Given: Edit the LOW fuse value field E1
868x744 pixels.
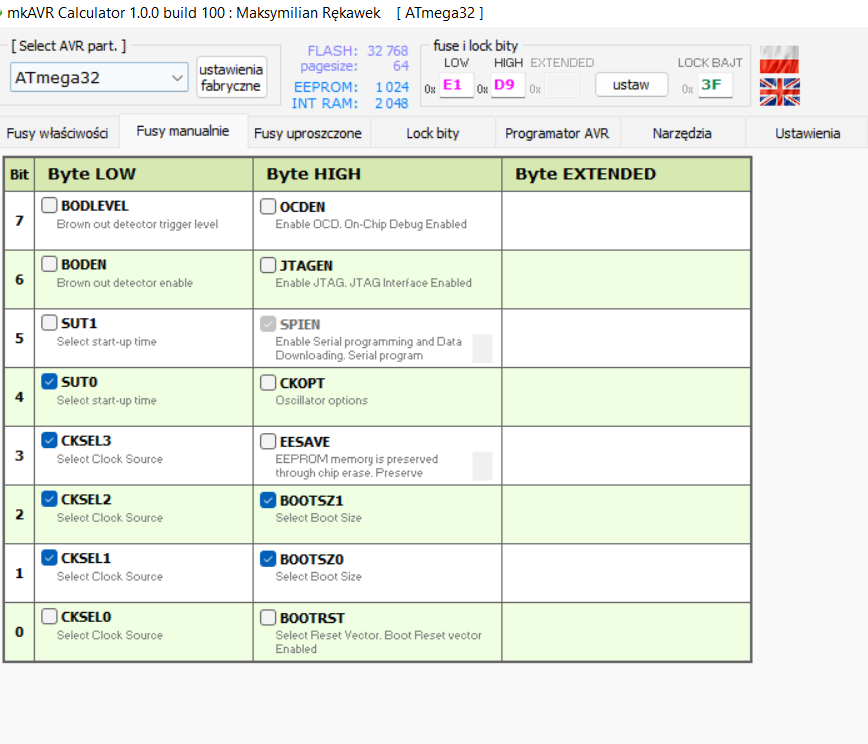Looking at the screenshot, I should [457, 85].
